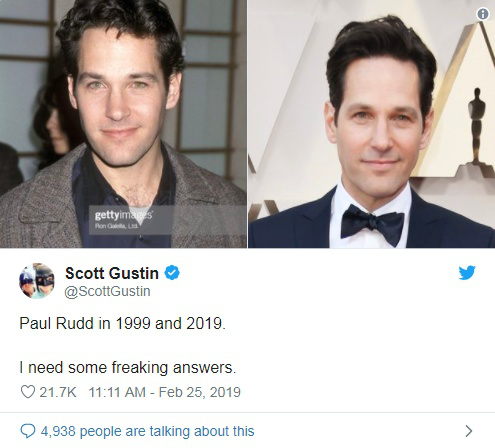Click the gettyimages watermark logo

[123, 215]
